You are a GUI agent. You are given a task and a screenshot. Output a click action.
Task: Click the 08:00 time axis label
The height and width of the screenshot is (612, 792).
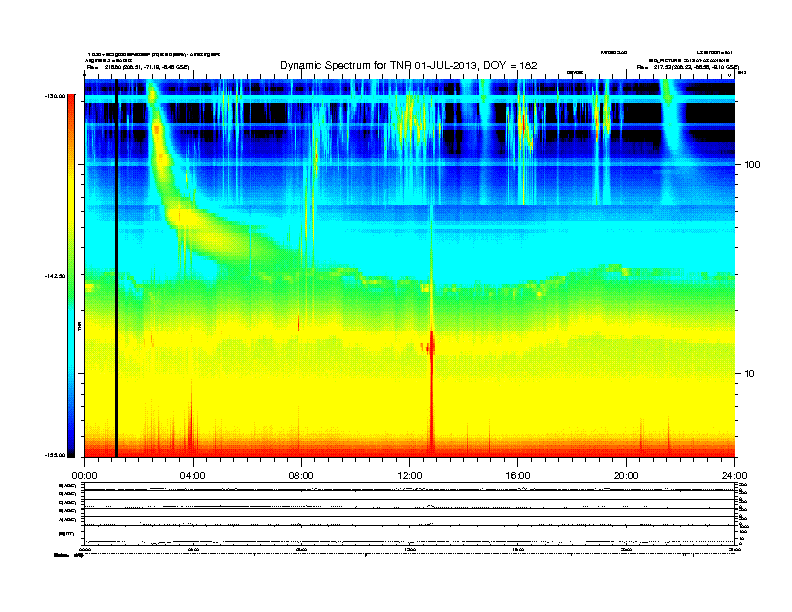(301, 476)
